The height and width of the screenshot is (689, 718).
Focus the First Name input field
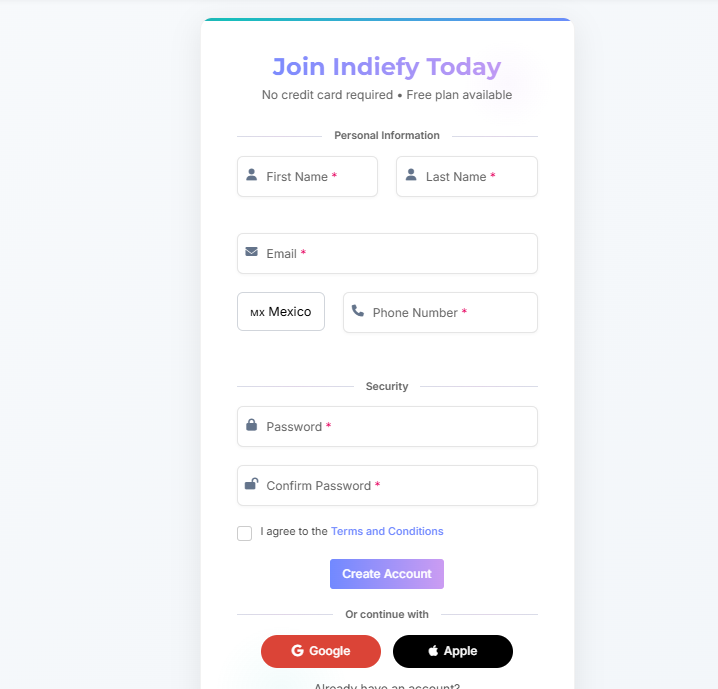pyautogui.click(x=315, y=177)
